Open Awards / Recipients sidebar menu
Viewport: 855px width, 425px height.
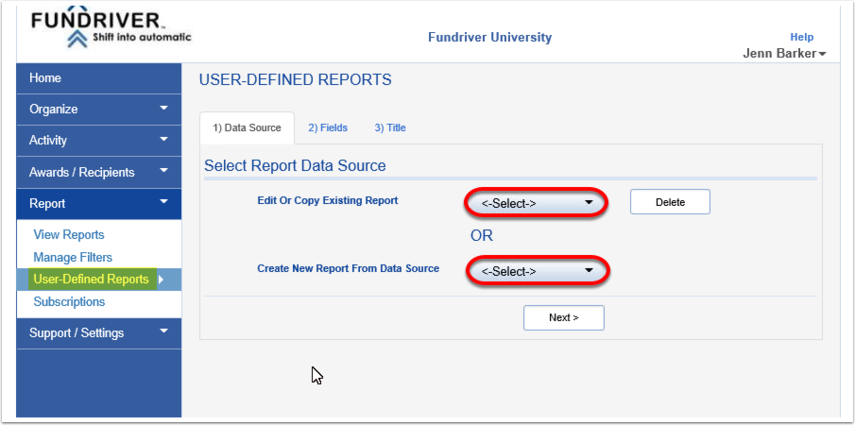click(x=99, y=172)
